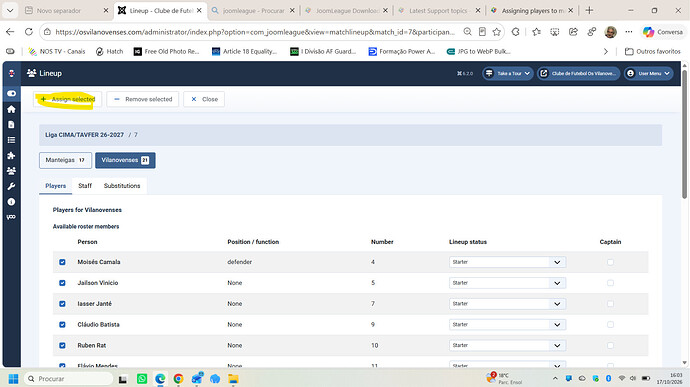690x387 pixels.
Task: Open Microsoft Edge from the taskbar
Action: 160,379
